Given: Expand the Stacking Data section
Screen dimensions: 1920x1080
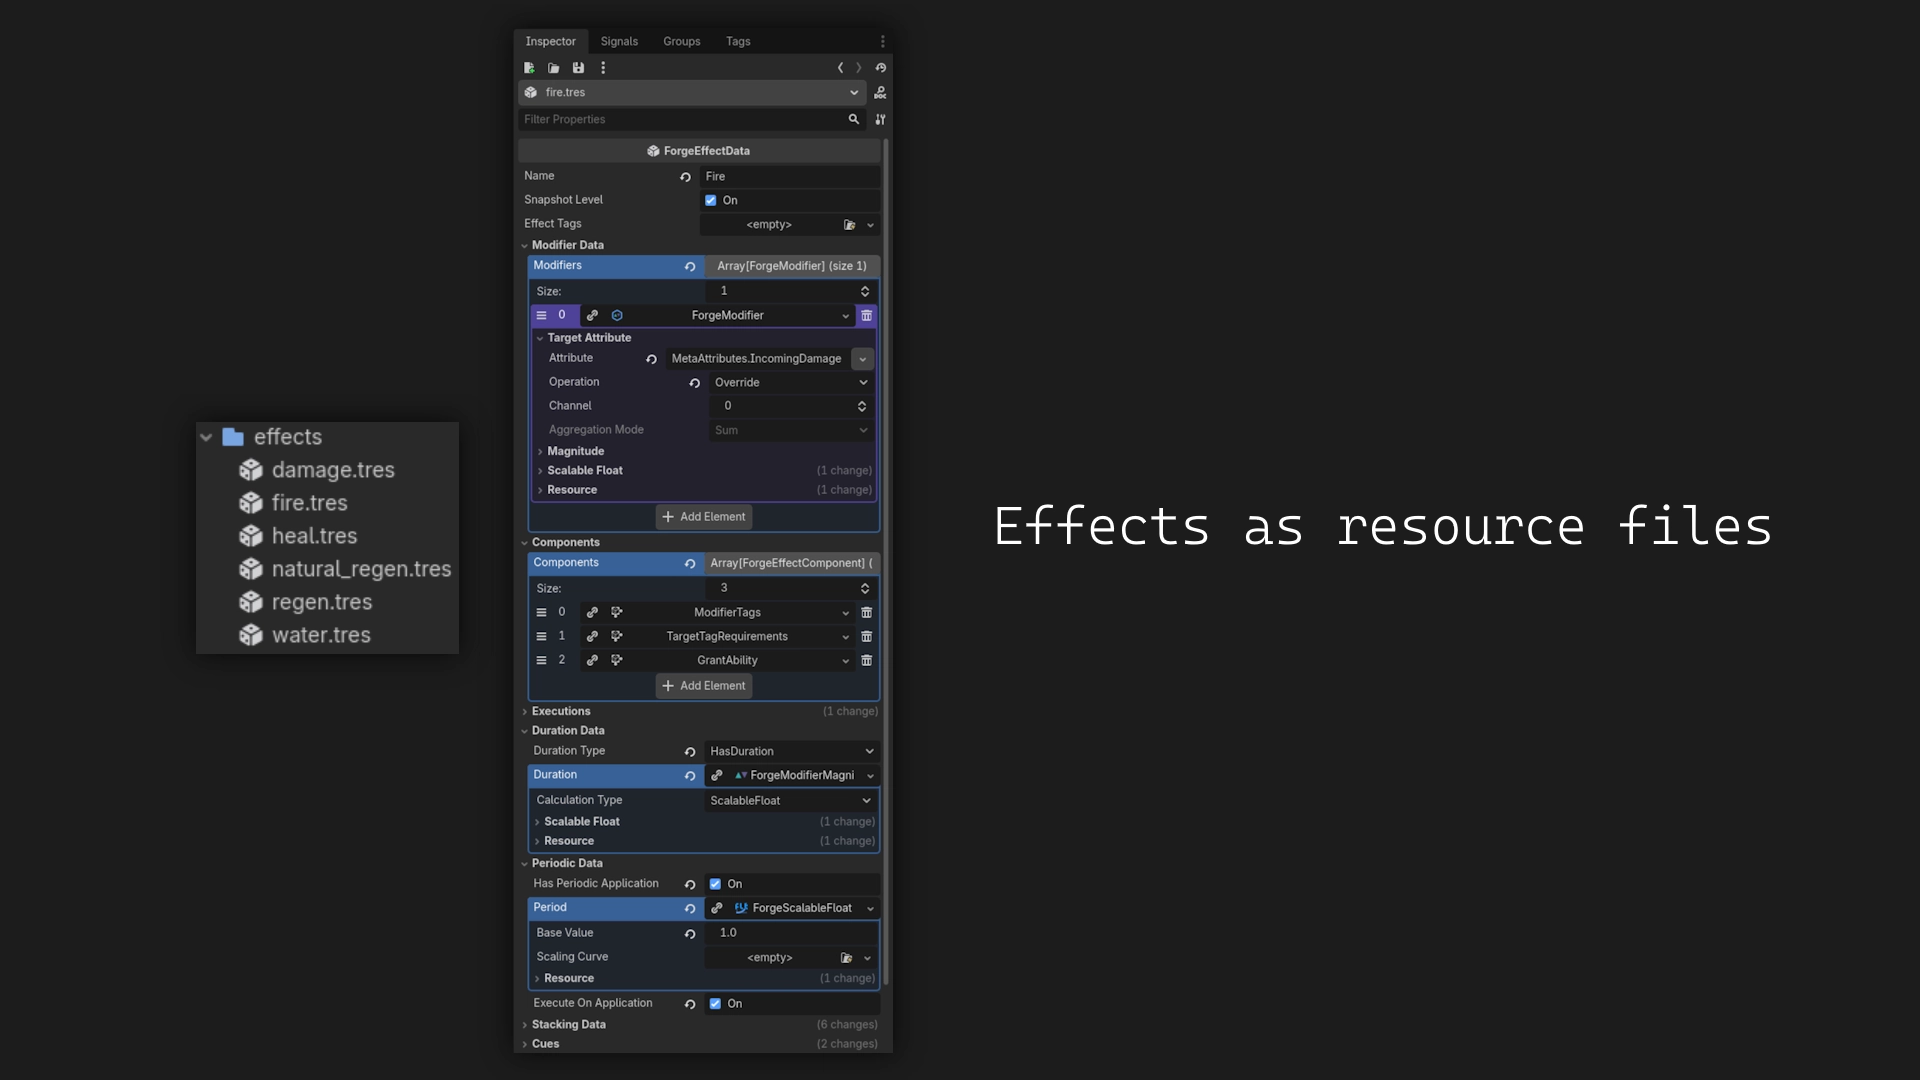Looking at the screenshot, I should point(568,1025).
